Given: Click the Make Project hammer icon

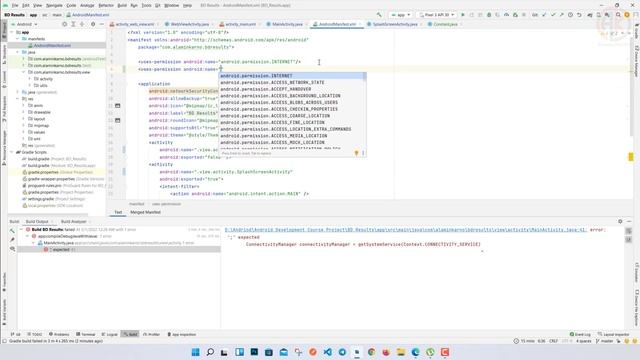Looking at the screenshot, I should click(x=379, y=15).
